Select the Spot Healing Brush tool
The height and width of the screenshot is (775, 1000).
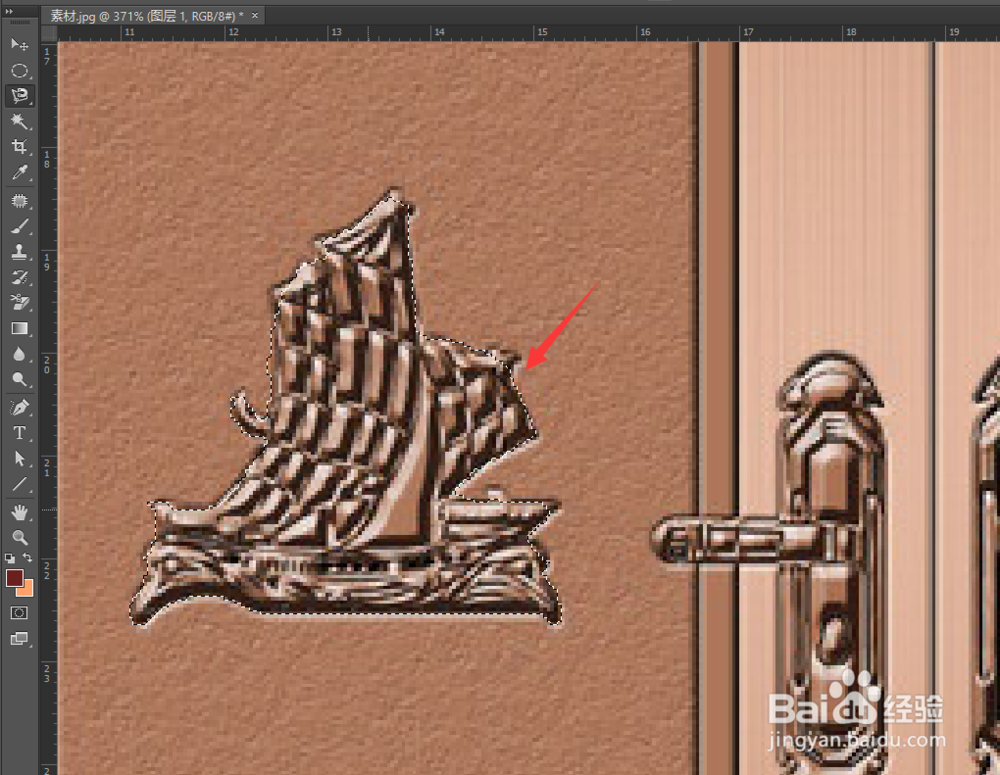tap(19, 201)
